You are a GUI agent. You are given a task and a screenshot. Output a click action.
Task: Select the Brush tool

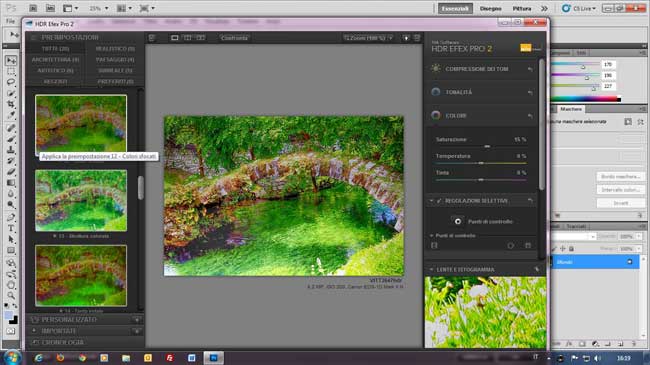click(x=11, y=139)
